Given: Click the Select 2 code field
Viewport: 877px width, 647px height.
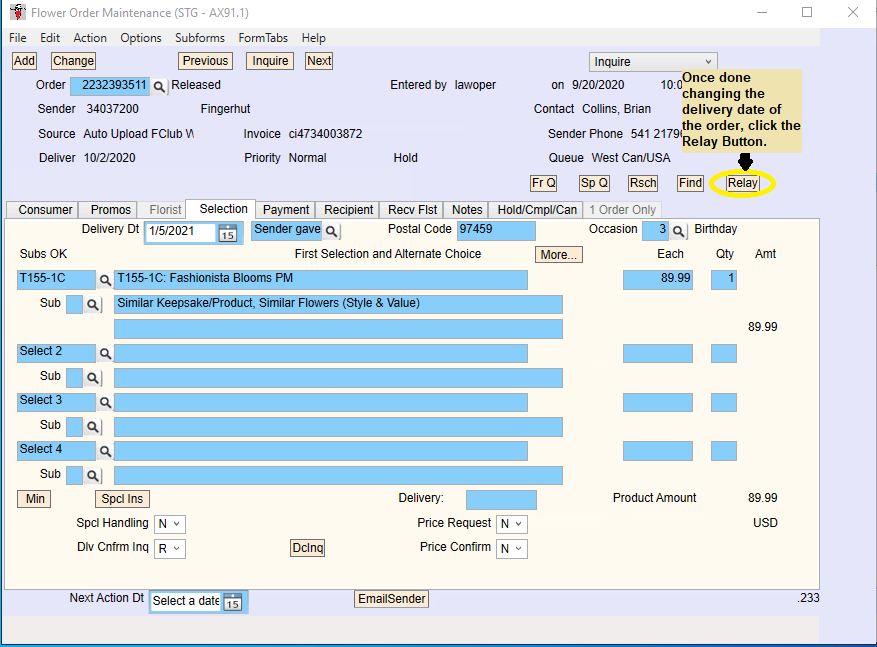Looking at the screenshot, I should (56, 353).
